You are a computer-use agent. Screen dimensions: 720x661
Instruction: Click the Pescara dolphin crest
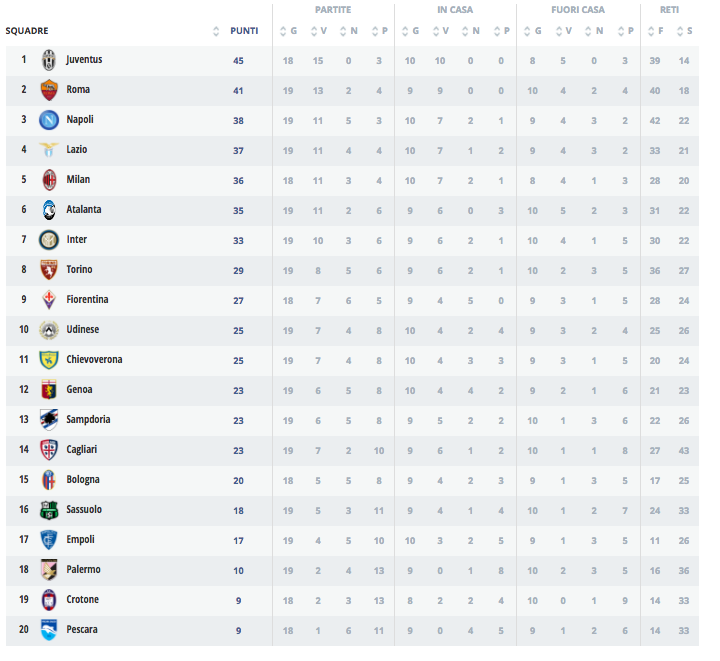click(x=48, y=630)
